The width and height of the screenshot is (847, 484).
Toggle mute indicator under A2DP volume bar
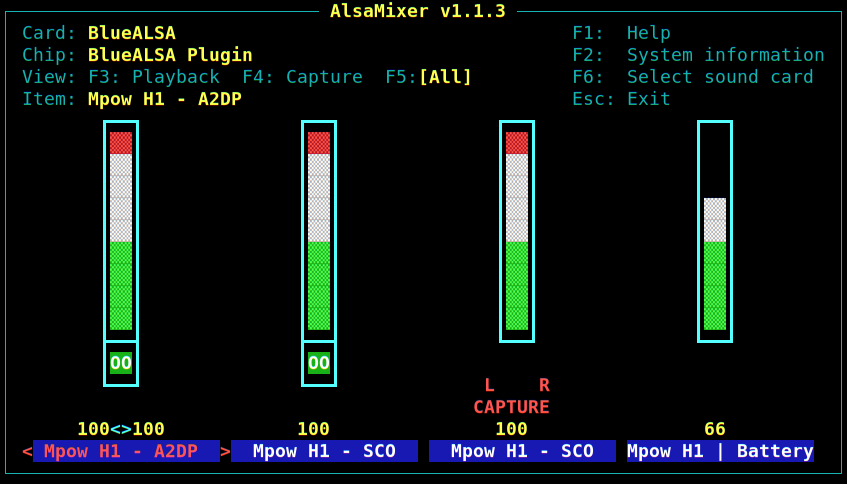(x=121, y=363)
